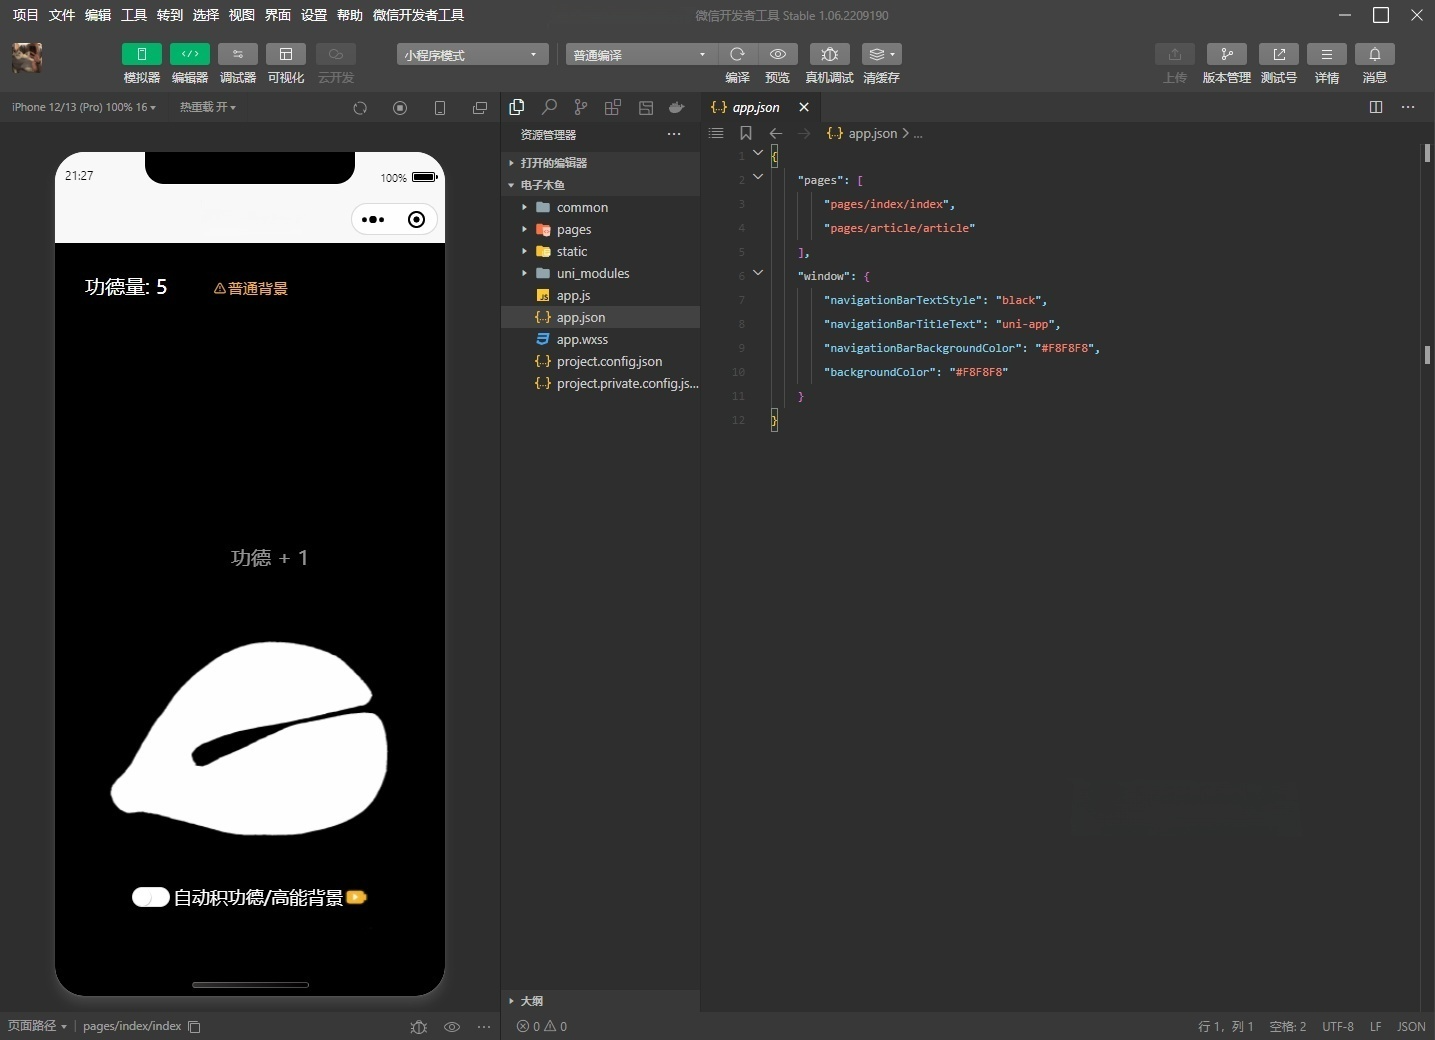Open the normal compile (普通编译) dropdown
Image resolution: width=1435 pixels, height=1040 pixels.
640,54
